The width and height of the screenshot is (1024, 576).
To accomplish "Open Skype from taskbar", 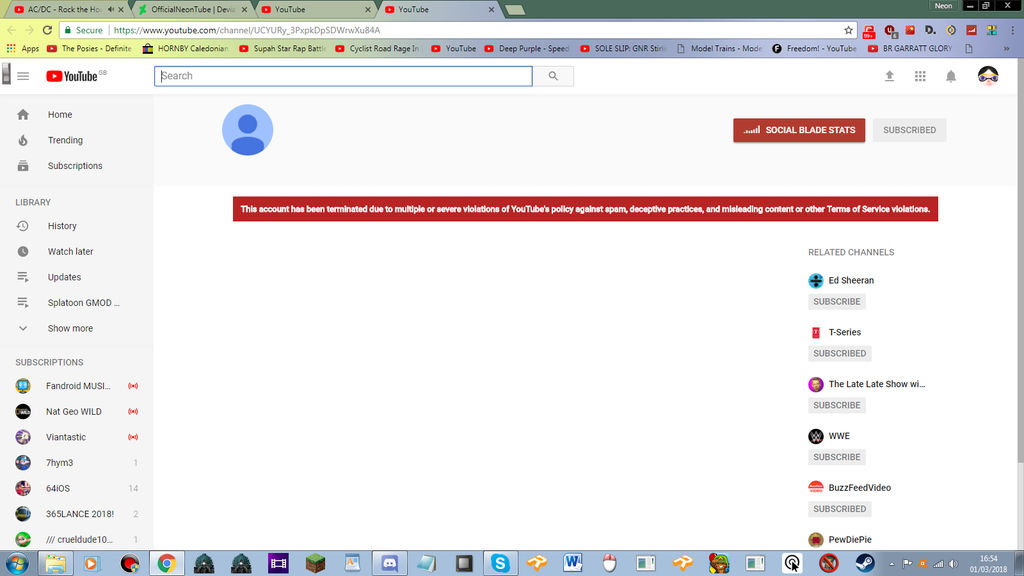I will [x=500, y=563].
